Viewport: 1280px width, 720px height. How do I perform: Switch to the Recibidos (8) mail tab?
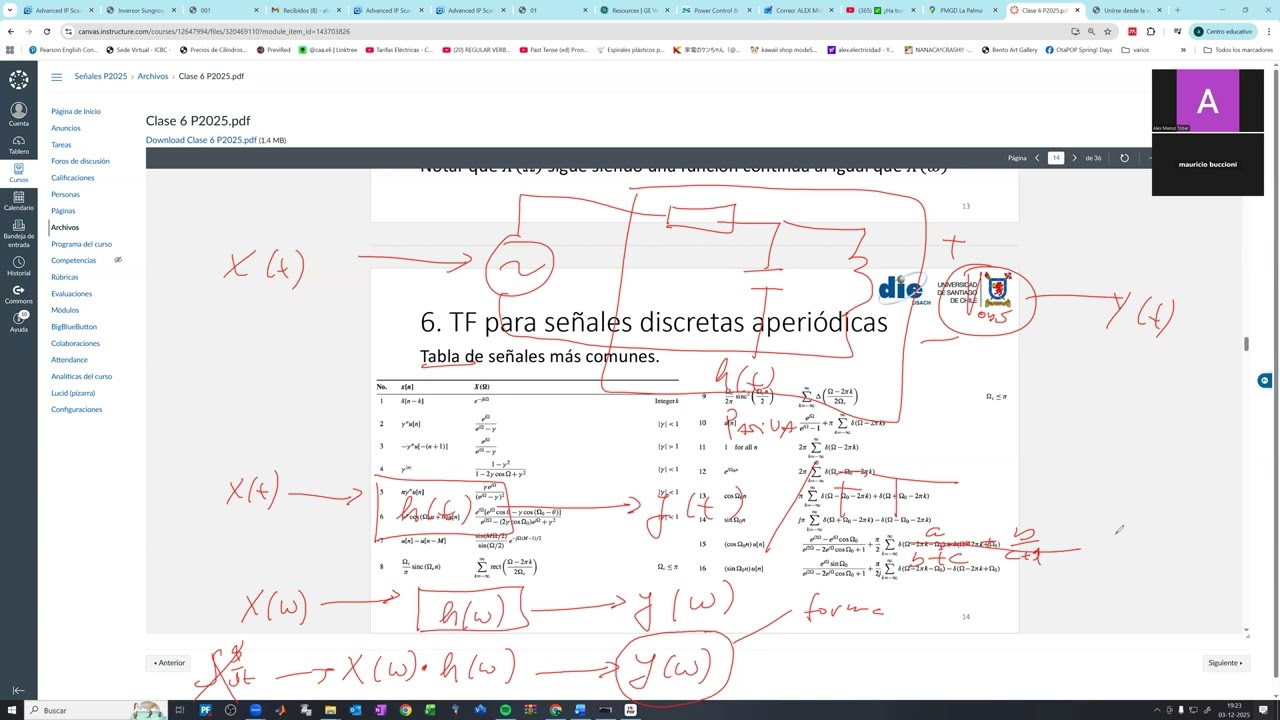[306, 10]
